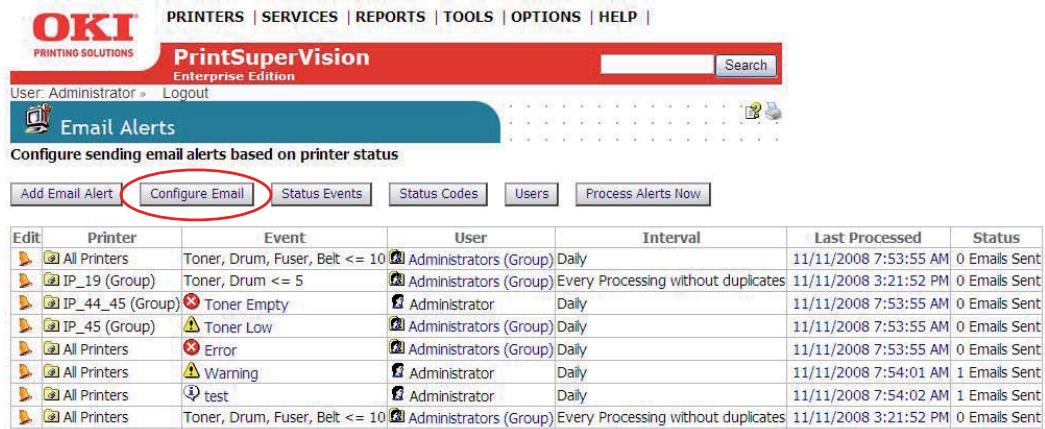The height and width of the screenshot is (429, 1045).
Task: Click the Event column header
Action: pos(285,237)
